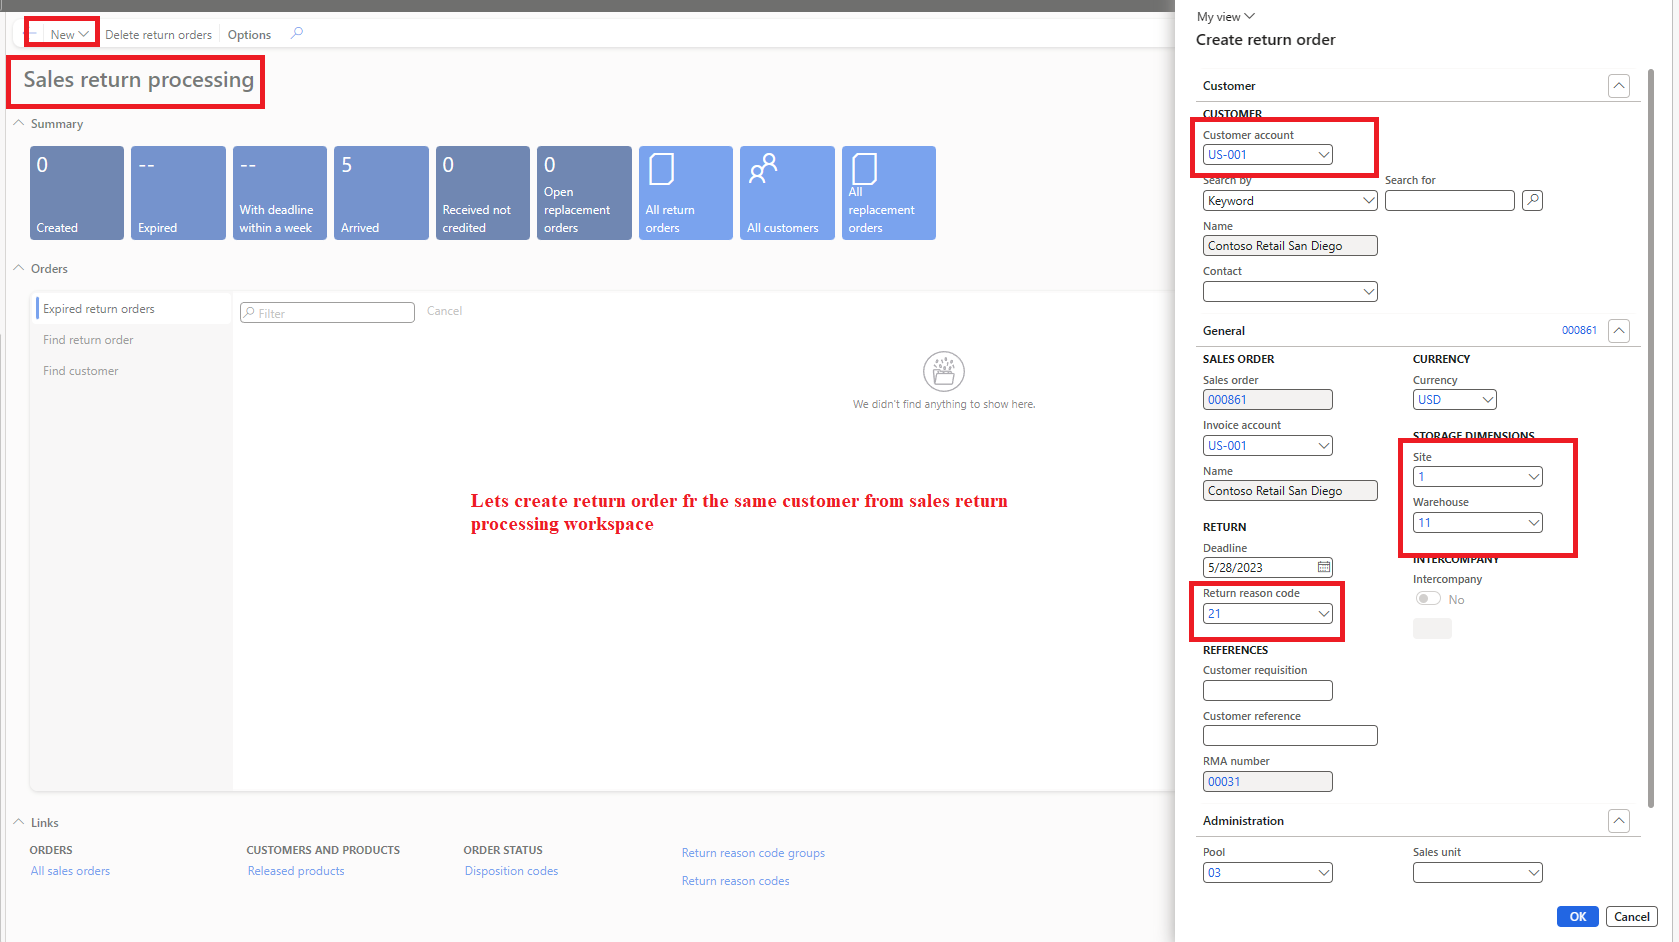Image resolution: width=1679 pixels, height=942 pixels.
Task: Click the Open replacement orders tile
Action: pos(583,192)
